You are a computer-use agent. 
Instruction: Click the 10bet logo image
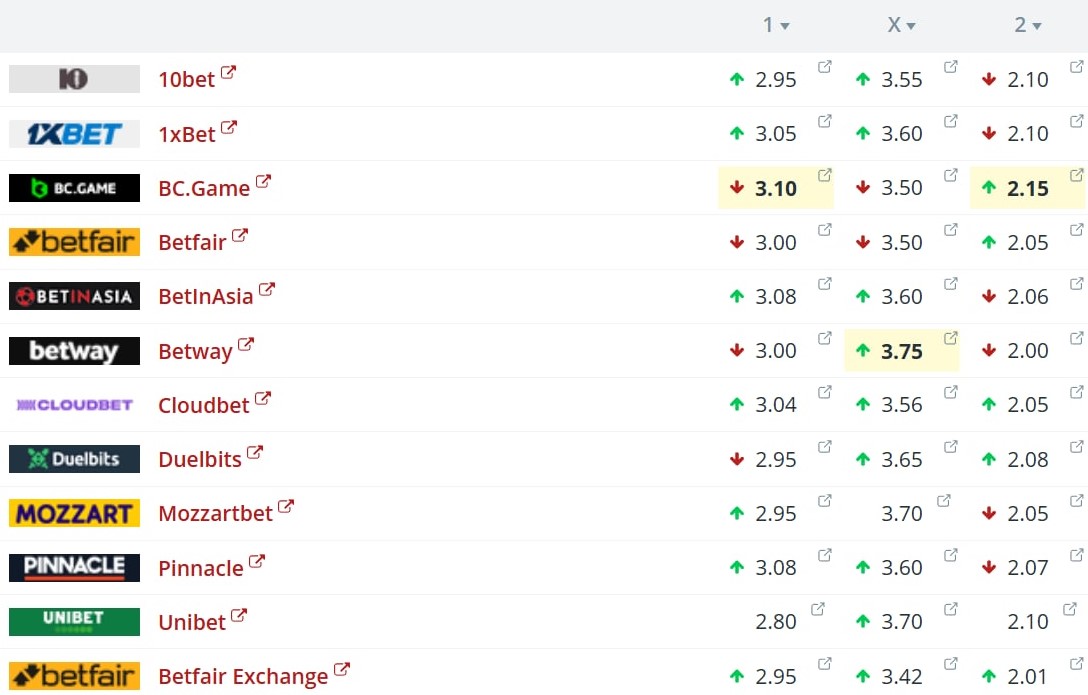(x=74, y=79)
